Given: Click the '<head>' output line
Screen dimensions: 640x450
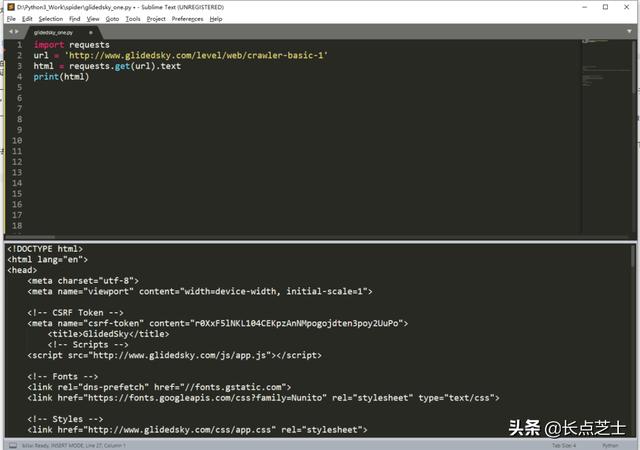Looking at the screenshot, I should pyautogui.click(x=22, y=270).
